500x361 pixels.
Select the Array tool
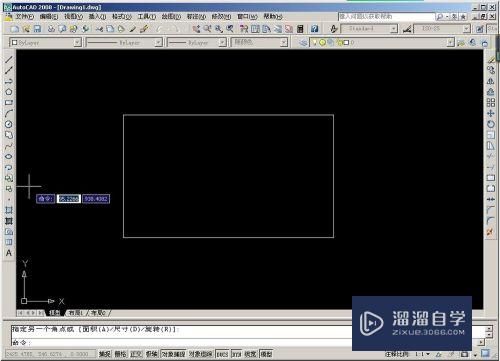pos(491,103)
